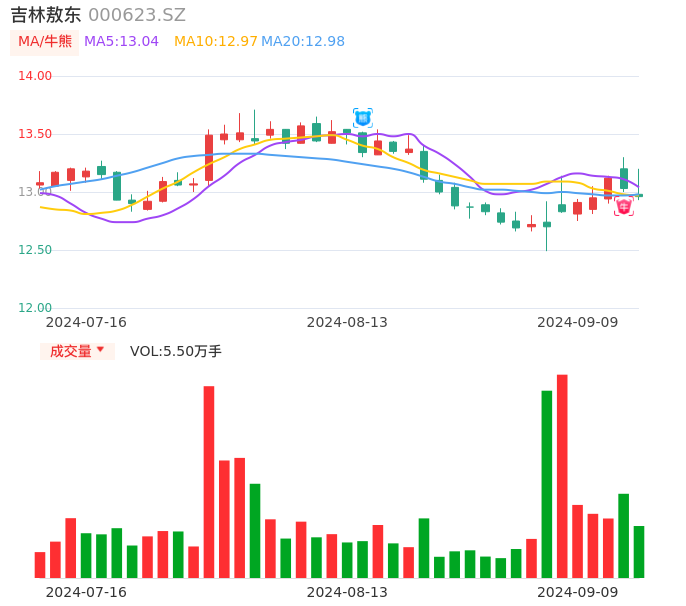Click the long-wick green candle touching 12.50
The image size is (686, 606).
point(547,226)
